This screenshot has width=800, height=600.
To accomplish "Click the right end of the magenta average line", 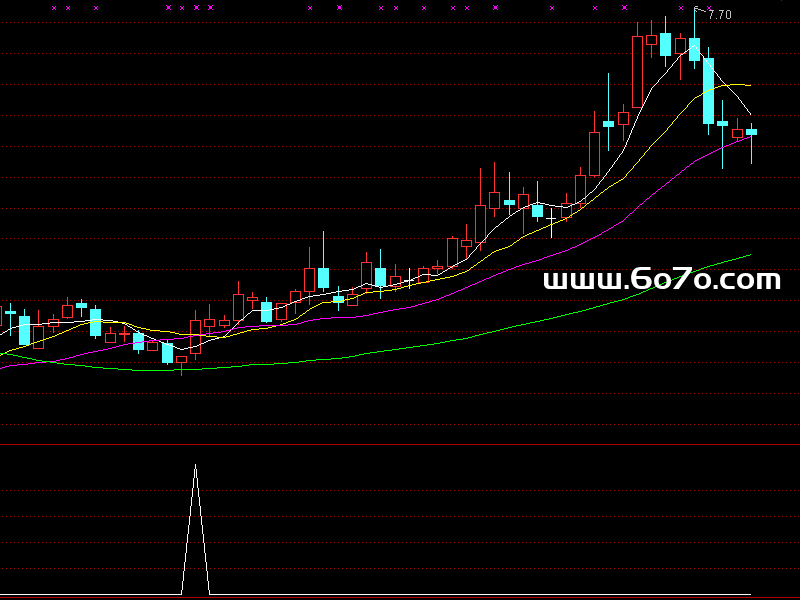I will pos(749,137).
